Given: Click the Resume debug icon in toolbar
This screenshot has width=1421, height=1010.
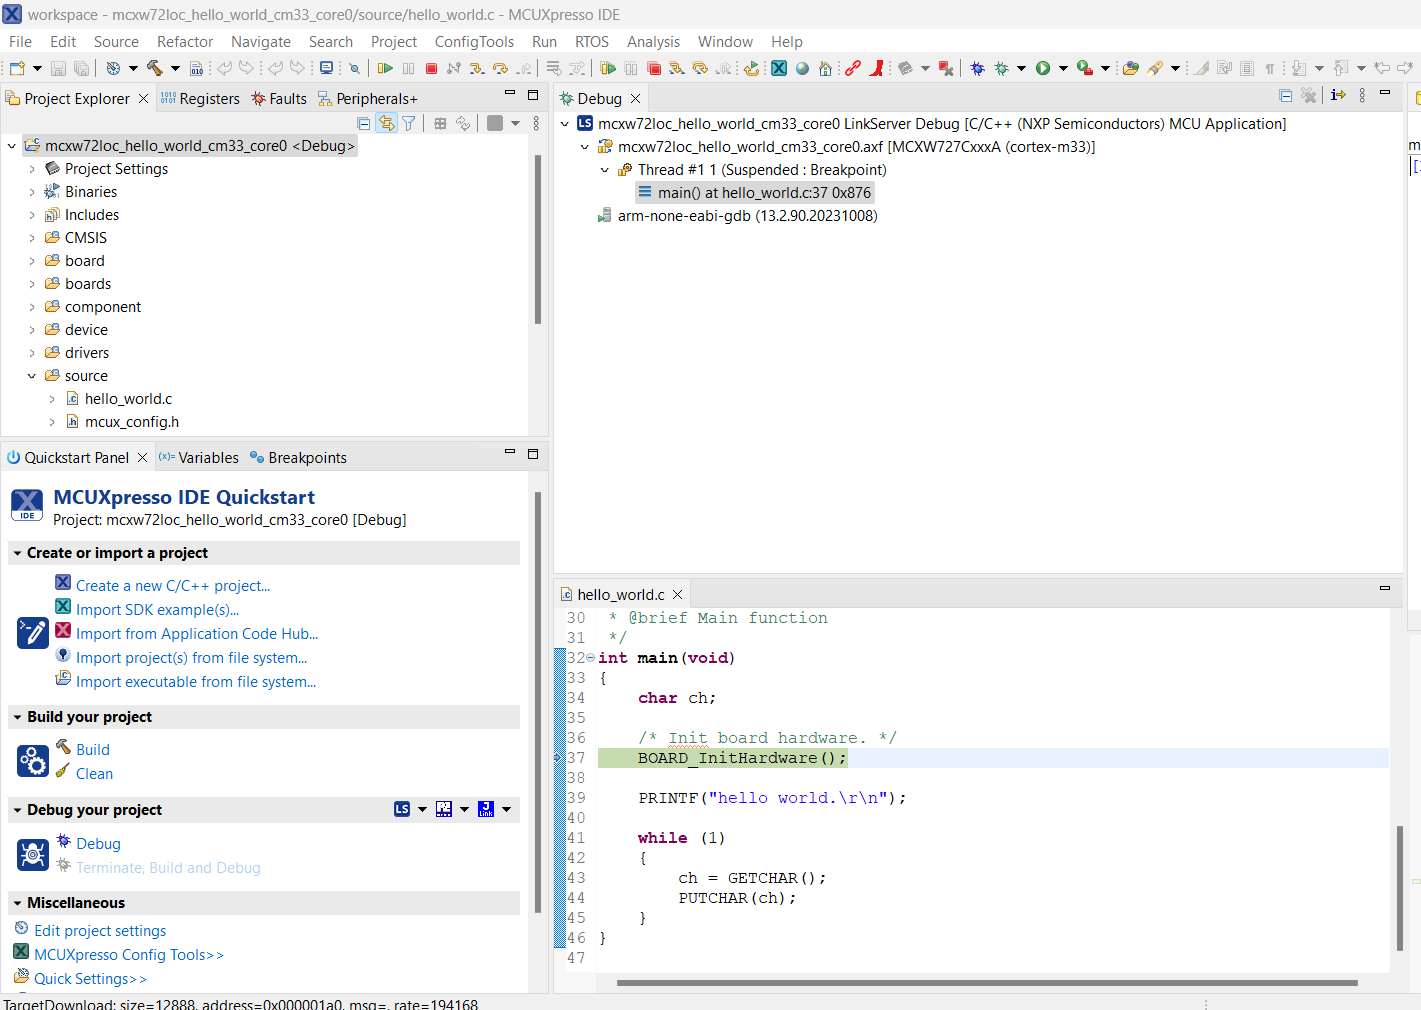Looking at the screenshot, I should (x=385, y=69).
